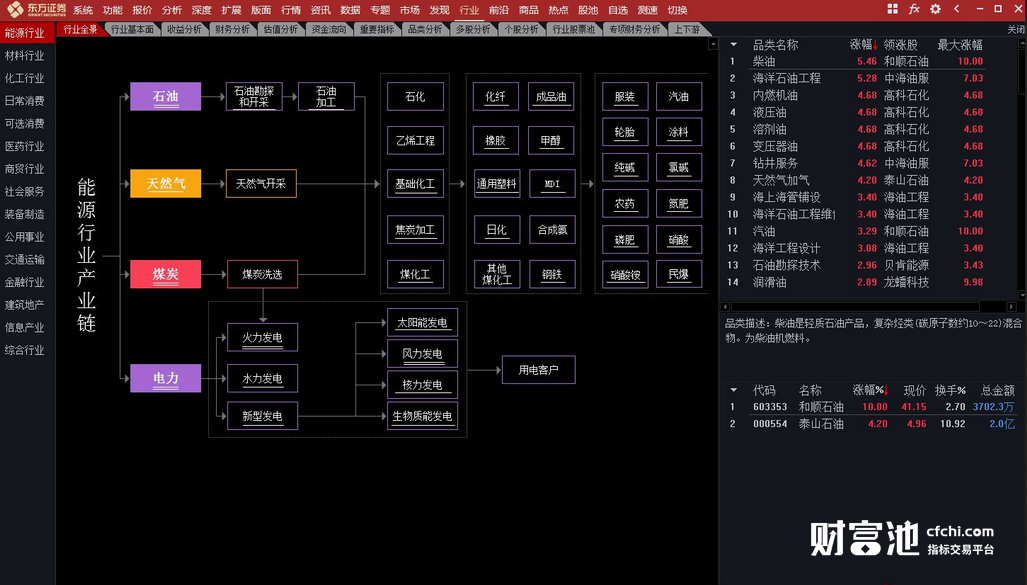Switch to the 上下游 tab

coord(687,29)
